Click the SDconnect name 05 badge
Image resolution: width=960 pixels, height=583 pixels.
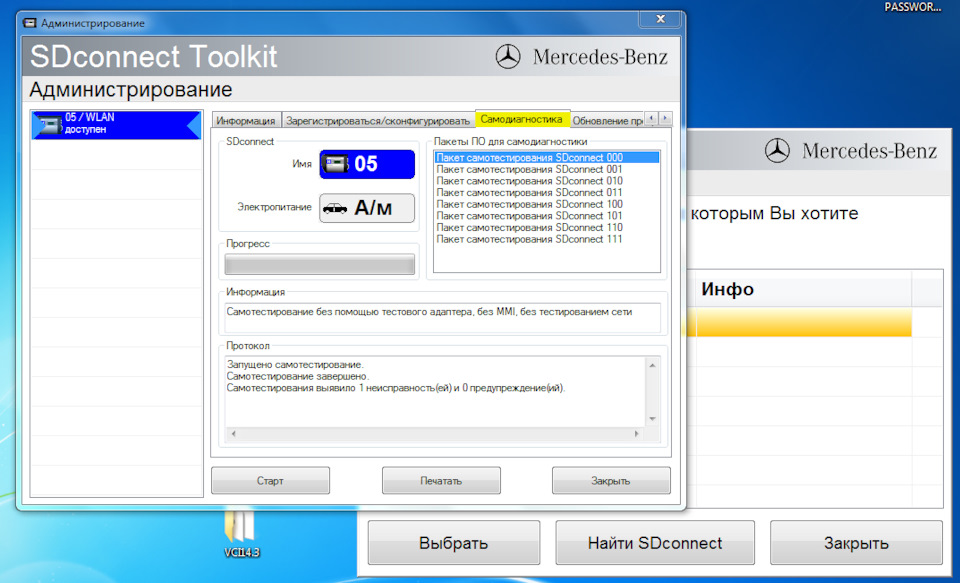367,164
